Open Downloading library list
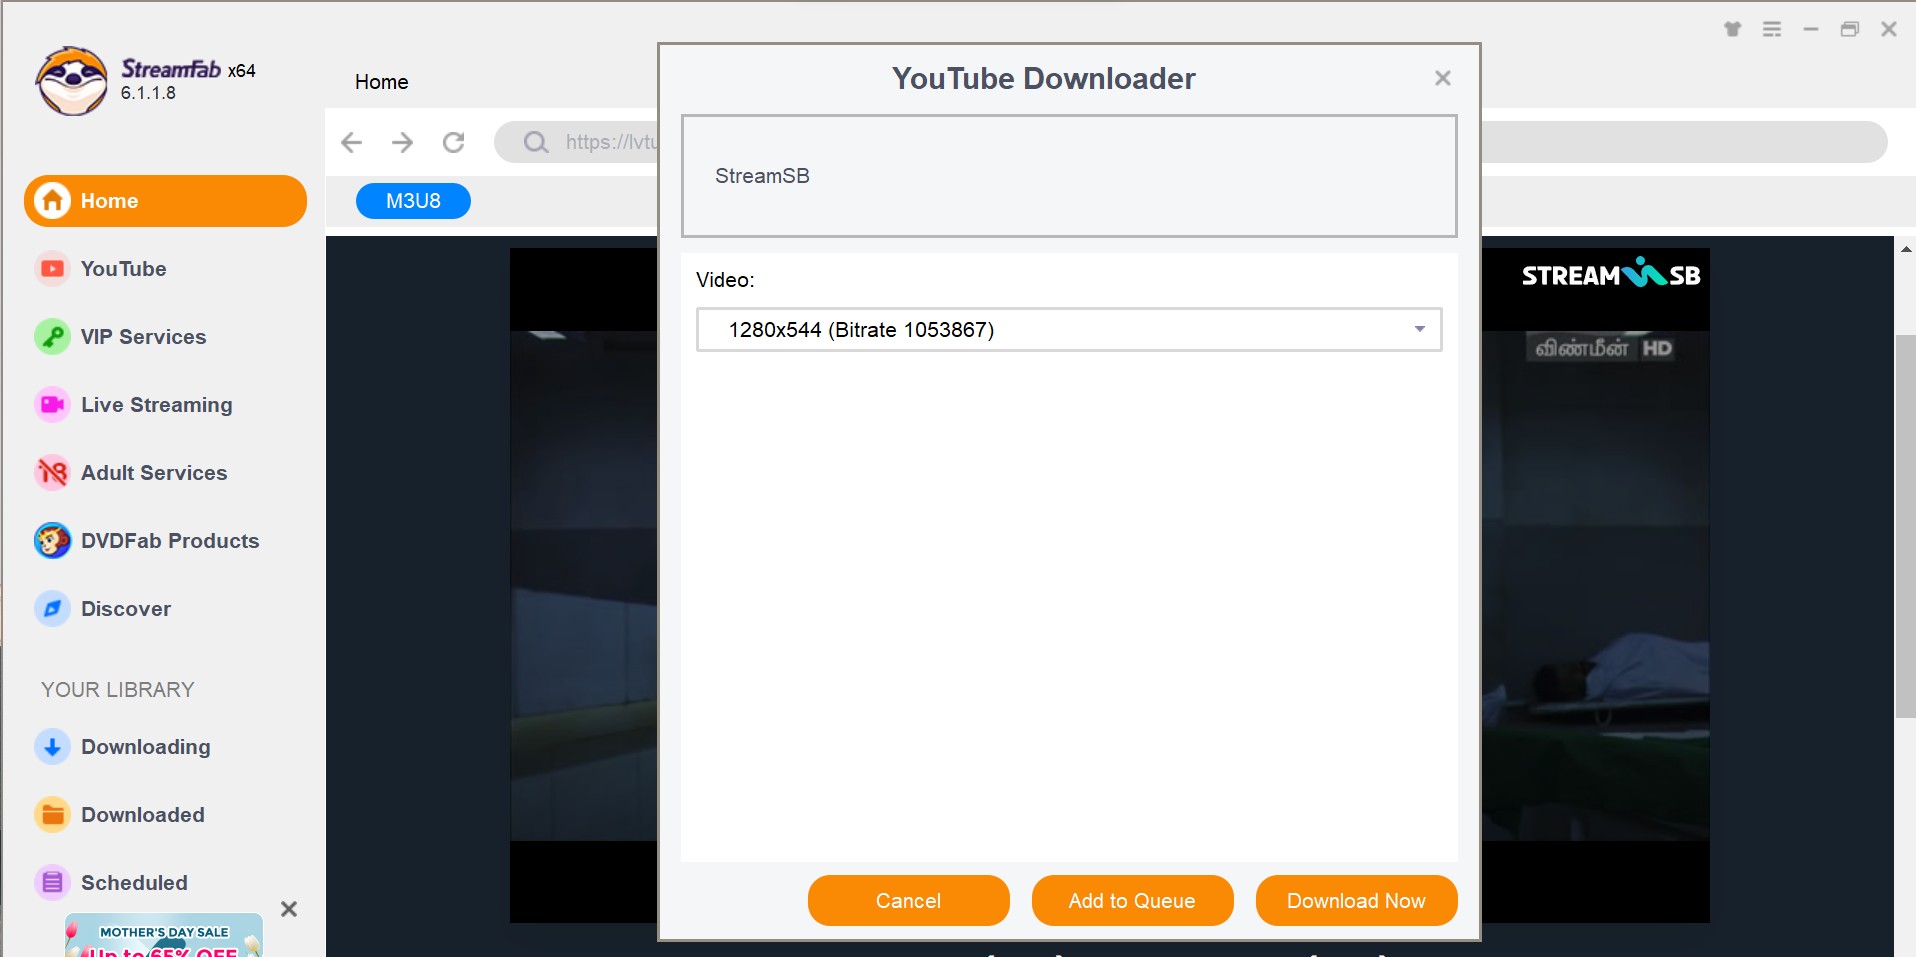 [x=146, y=747]
